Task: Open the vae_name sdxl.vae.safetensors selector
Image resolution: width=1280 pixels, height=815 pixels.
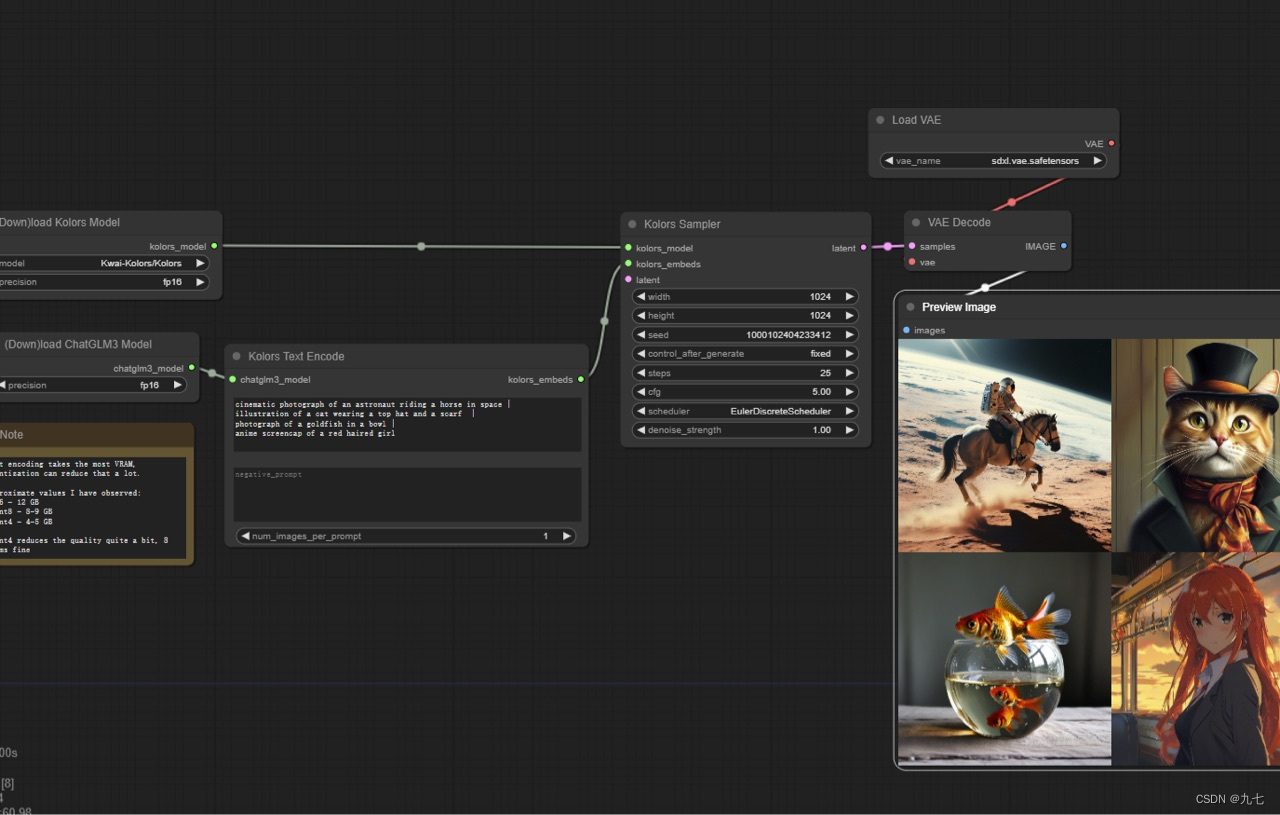Action: [x=993, y=161]
